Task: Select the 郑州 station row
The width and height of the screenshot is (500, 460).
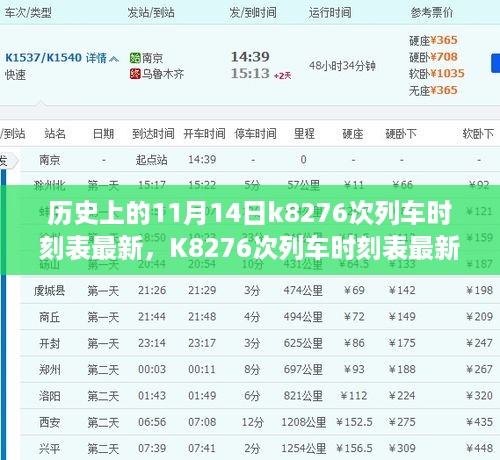Action: coord(260,369)
